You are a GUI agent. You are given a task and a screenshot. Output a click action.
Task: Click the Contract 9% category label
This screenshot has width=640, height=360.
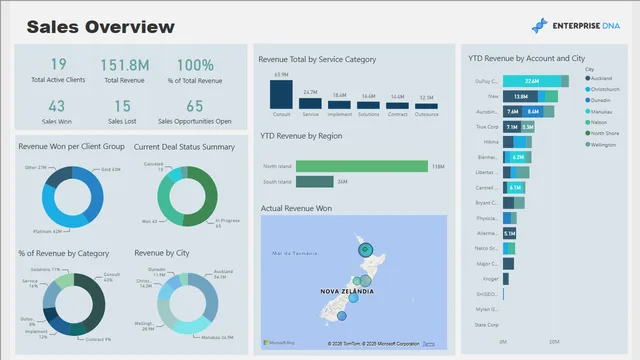tap(98, 339)
